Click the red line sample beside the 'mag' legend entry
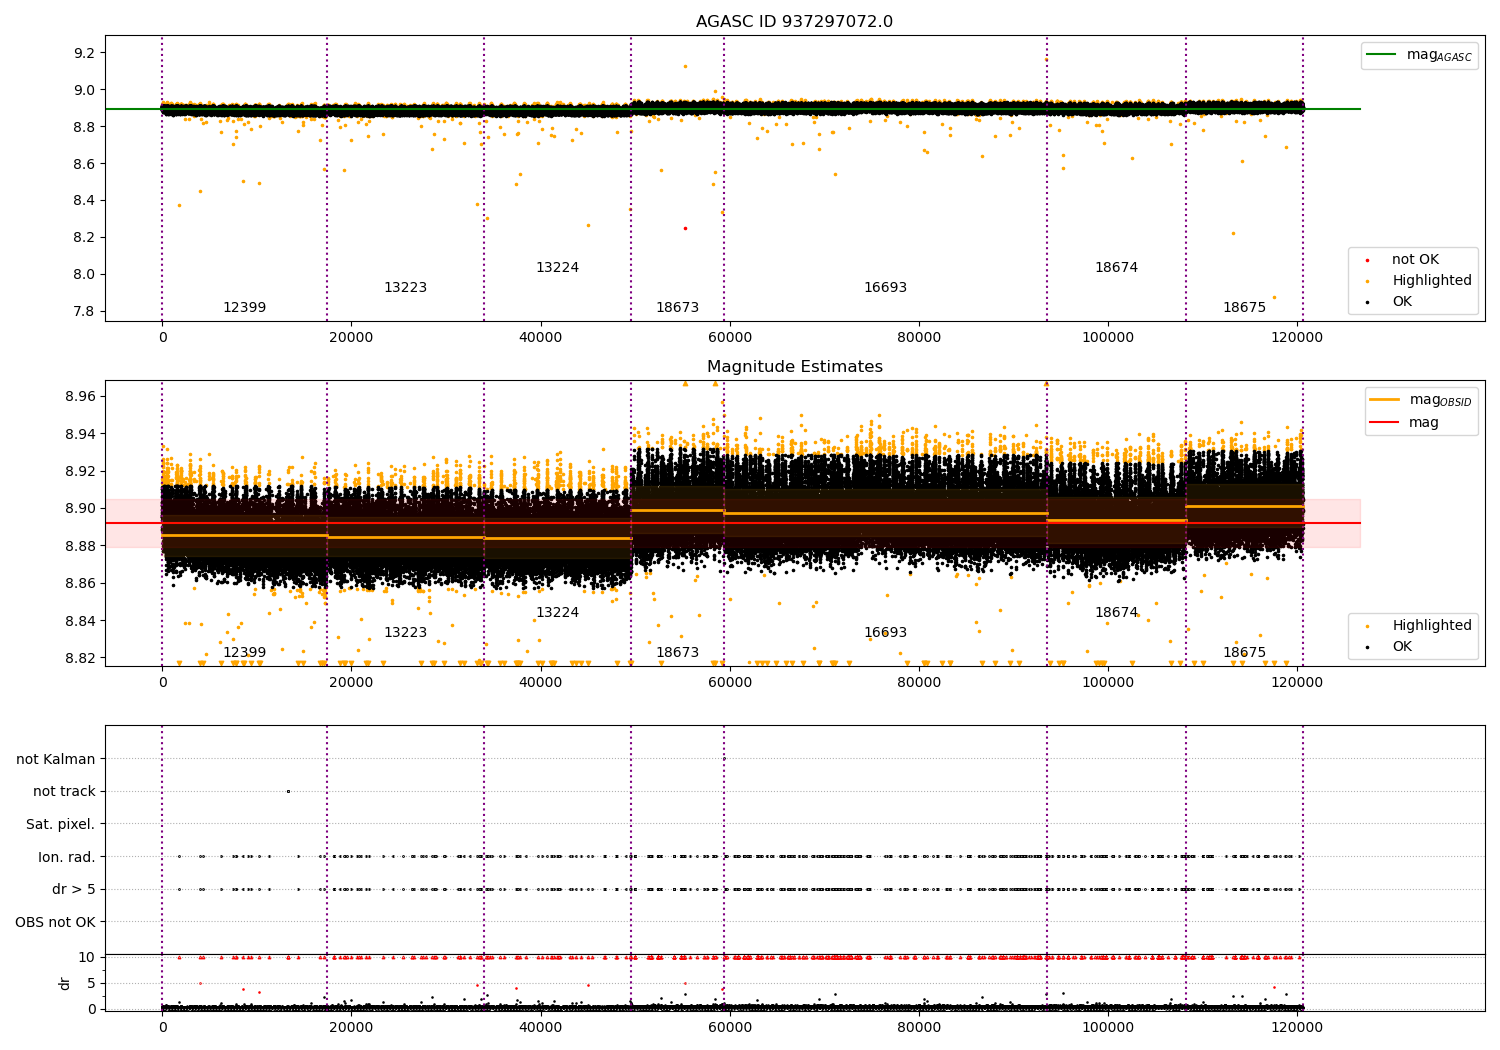1500x1050 pixels. pos(1385,422)
